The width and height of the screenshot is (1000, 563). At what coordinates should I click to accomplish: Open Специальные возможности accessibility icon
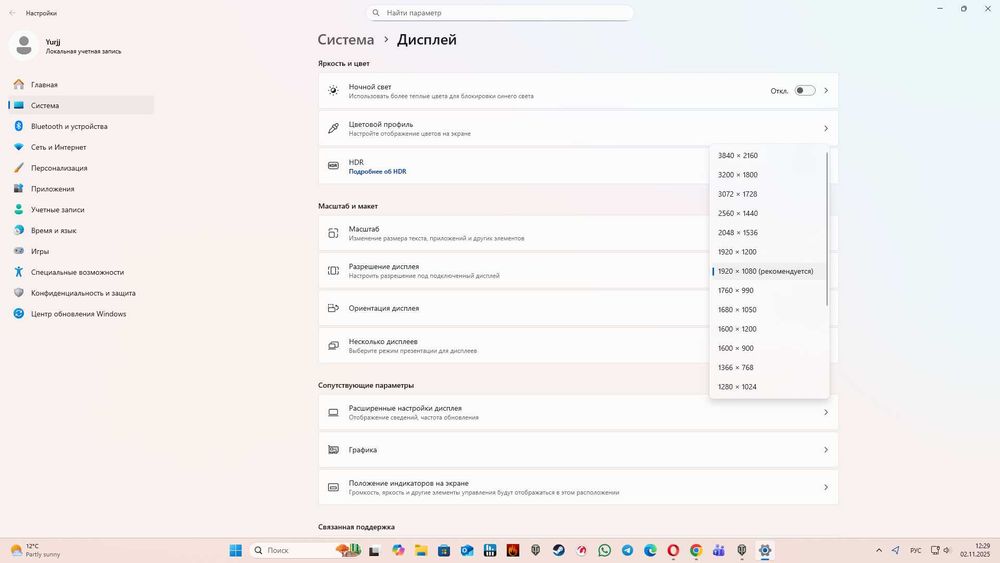click(x=18, y=272)
